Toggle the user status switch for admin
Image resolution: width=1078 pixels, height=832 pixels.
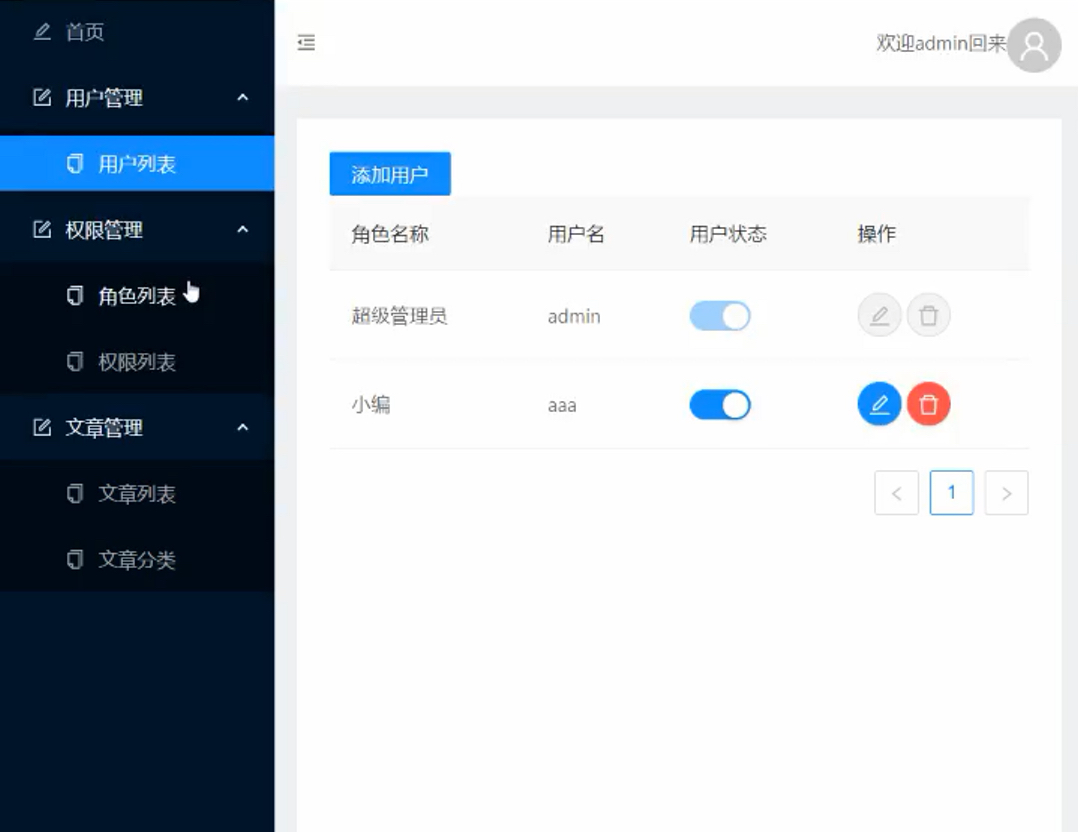point(720,316)
